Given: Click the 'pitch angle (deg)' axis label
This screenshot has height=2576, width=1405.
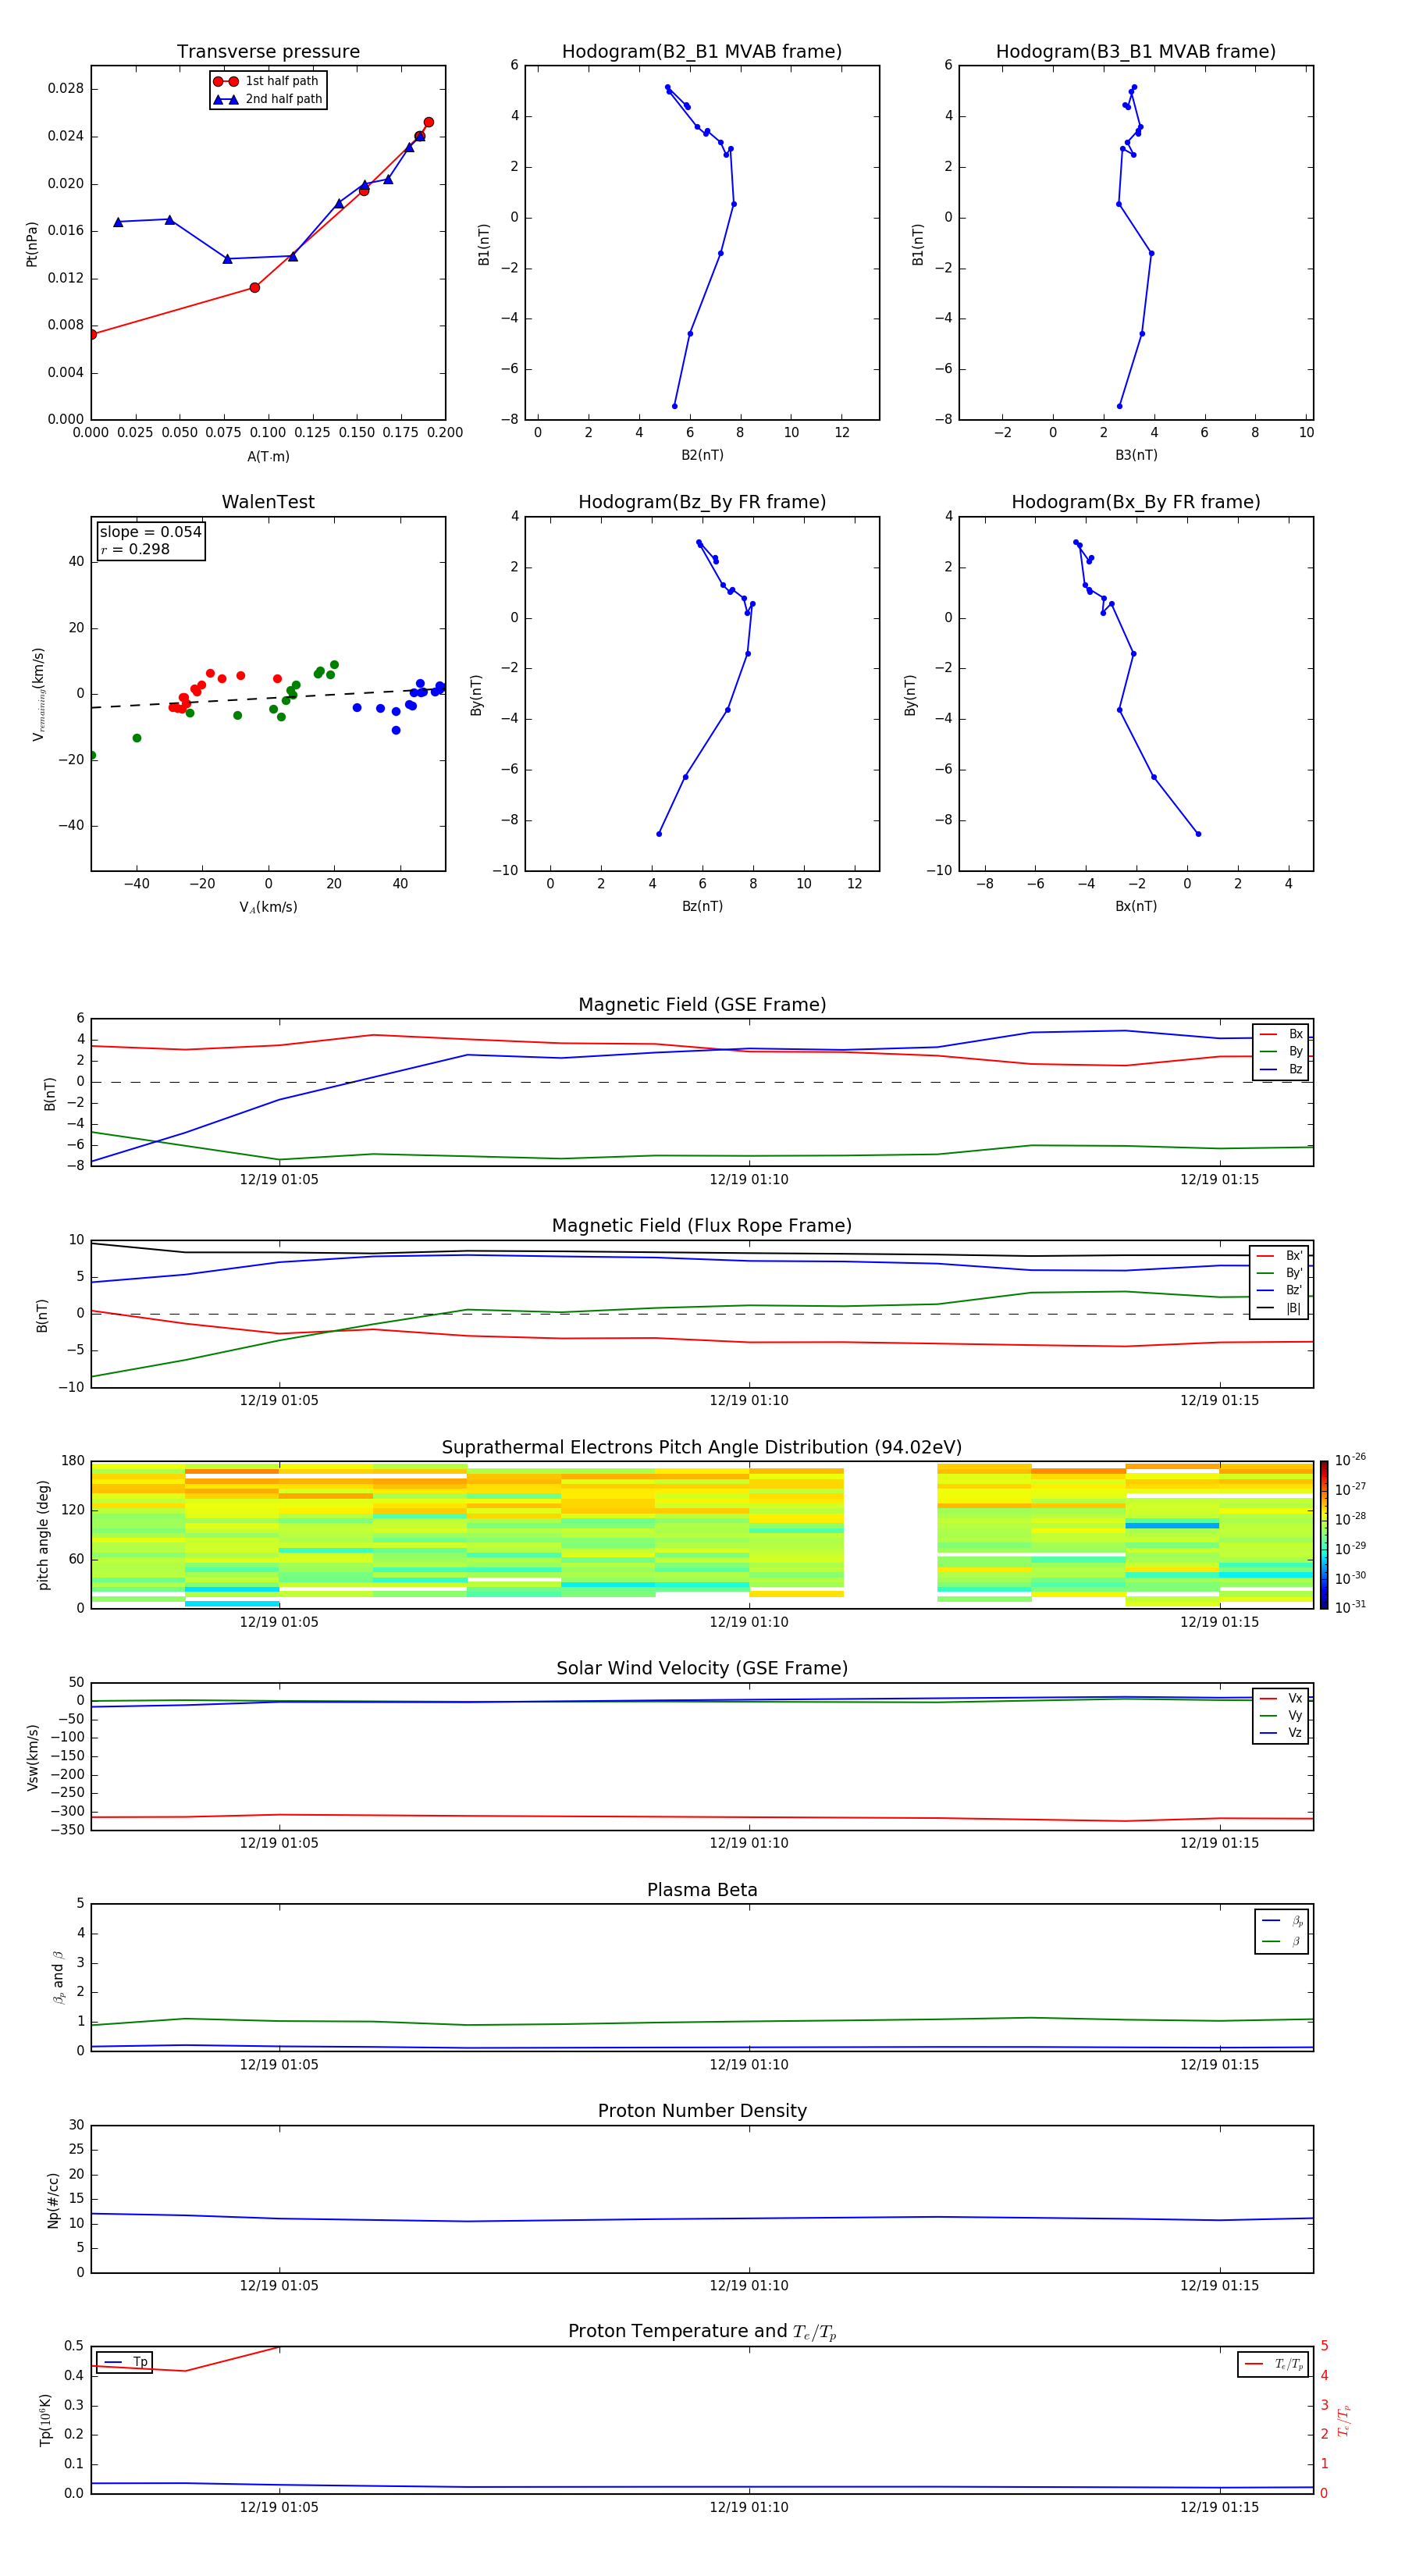Looking at the screenshot, I should 43,1535.
